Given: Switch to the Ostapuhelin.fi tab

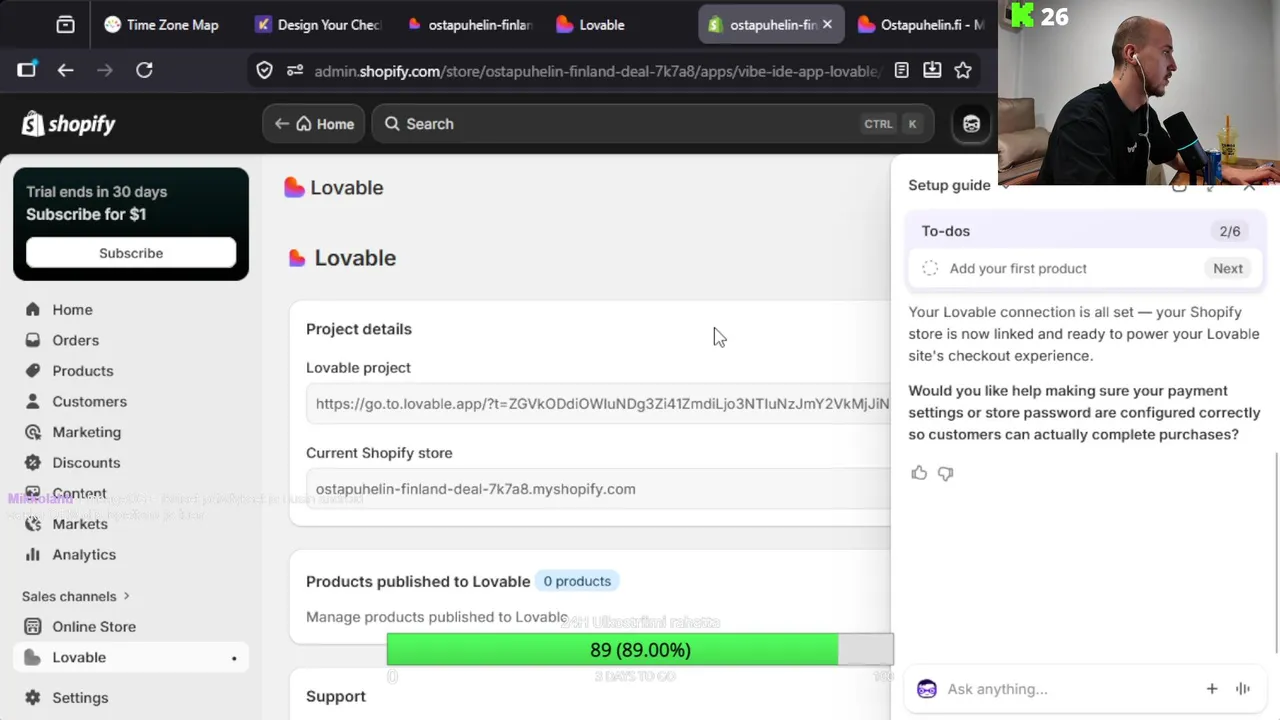Looking at the screenshot, I should pyautogui.click(x=920, y=25).
